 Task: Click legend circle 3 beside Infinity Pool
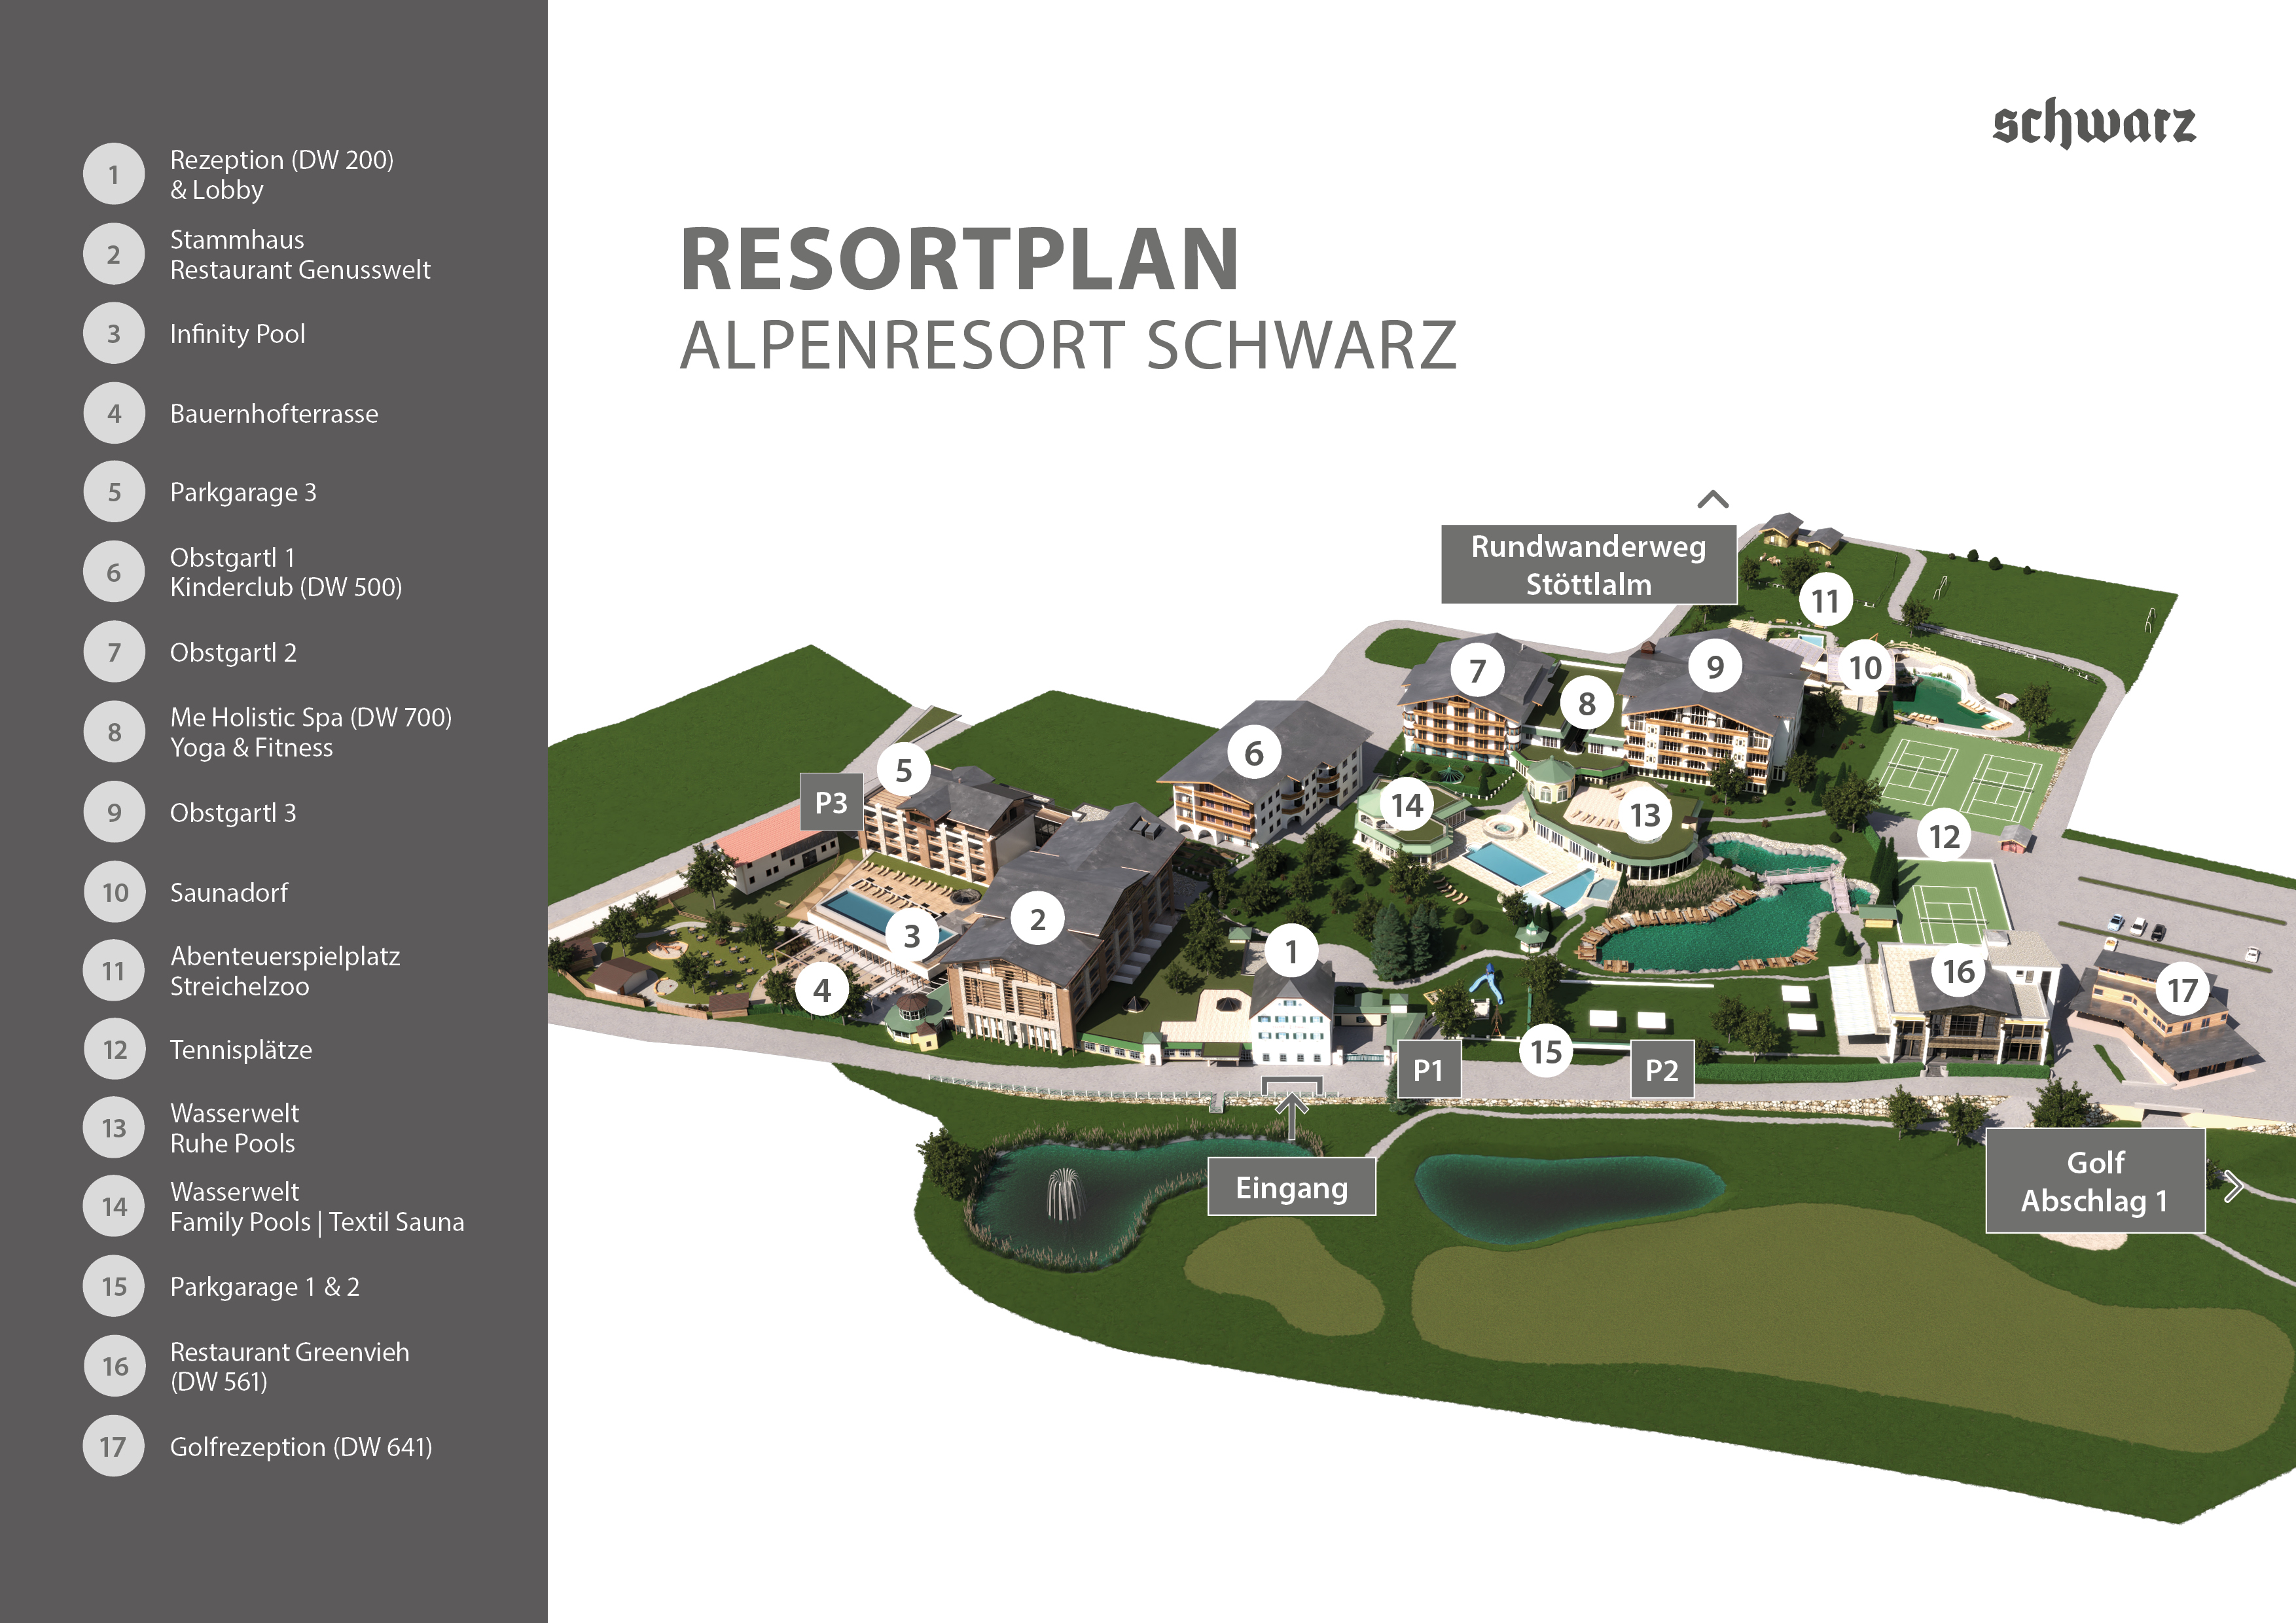pos(114,333)
